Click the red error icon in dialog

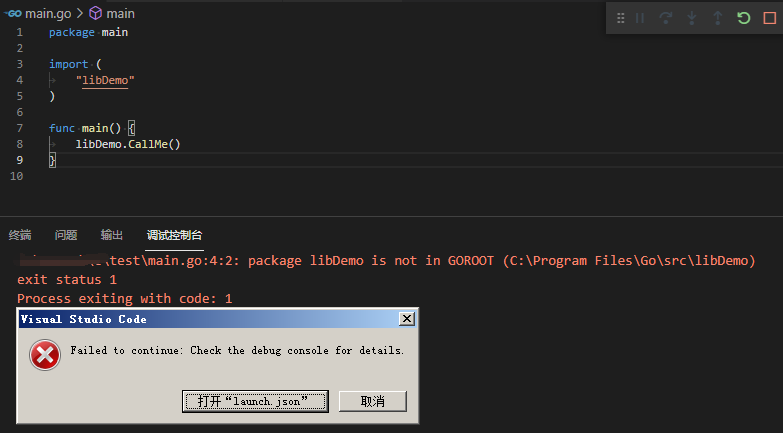45,355
